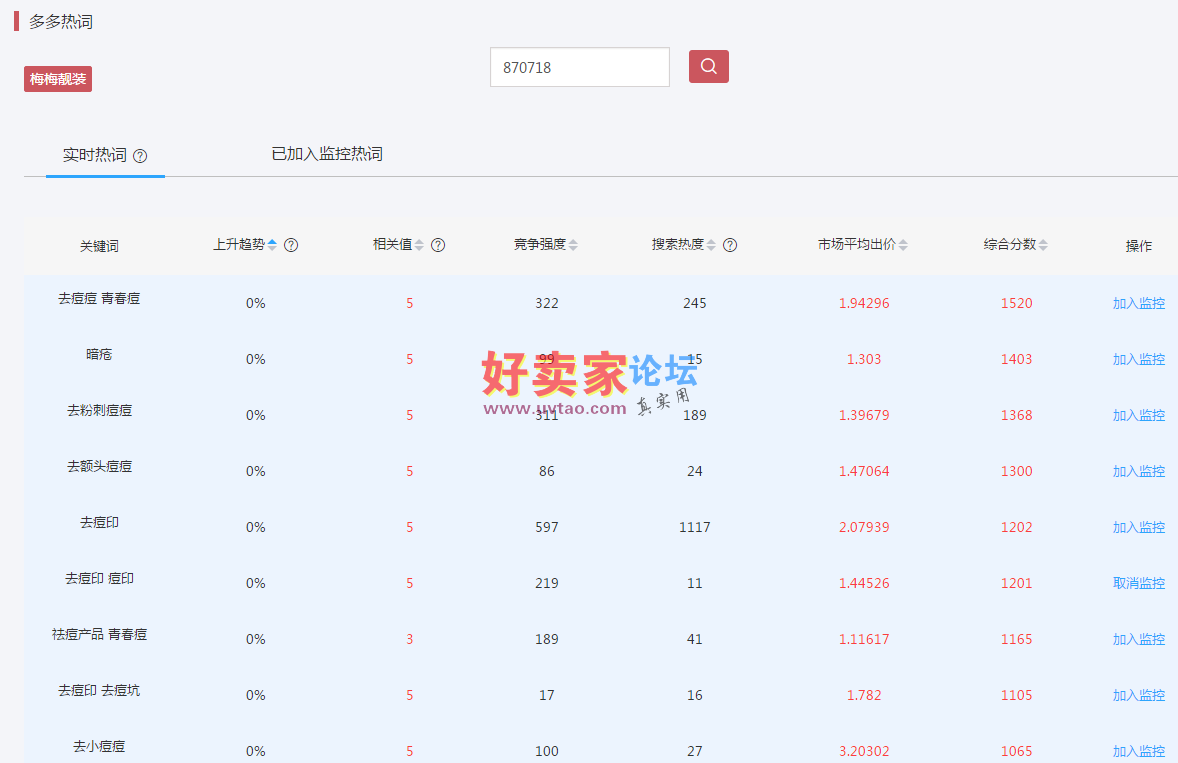Screen dimensions: 1178x763
Task: Switch to 已加入监控热词 tab
Action: 327,154
